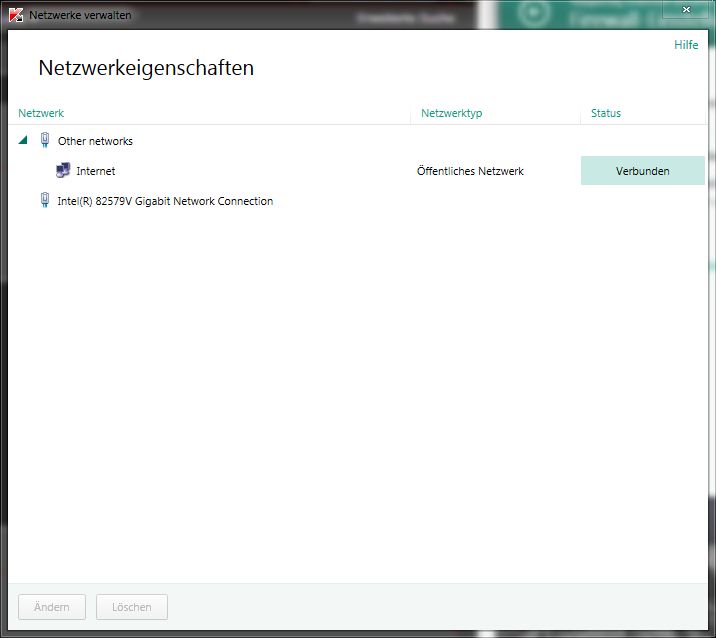Screen dimensions: 716x638
Task: Click the Verbunden status cell
Action: [642, 171]
